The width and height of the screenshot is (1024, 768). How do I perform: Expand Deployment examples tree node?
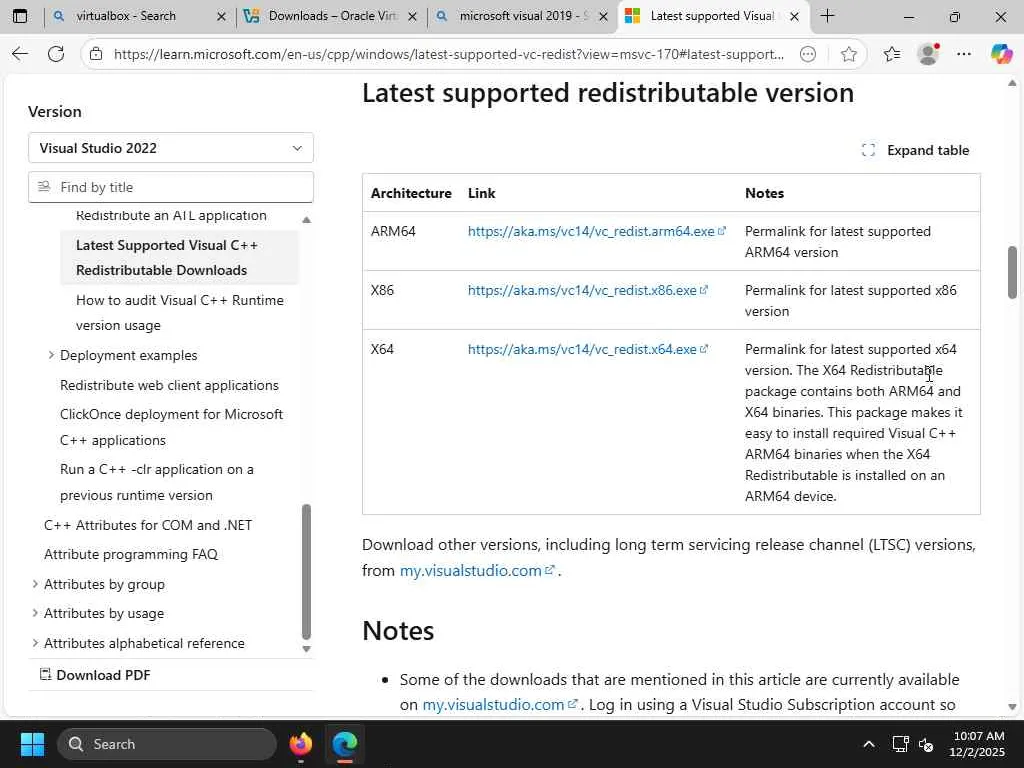51,355
